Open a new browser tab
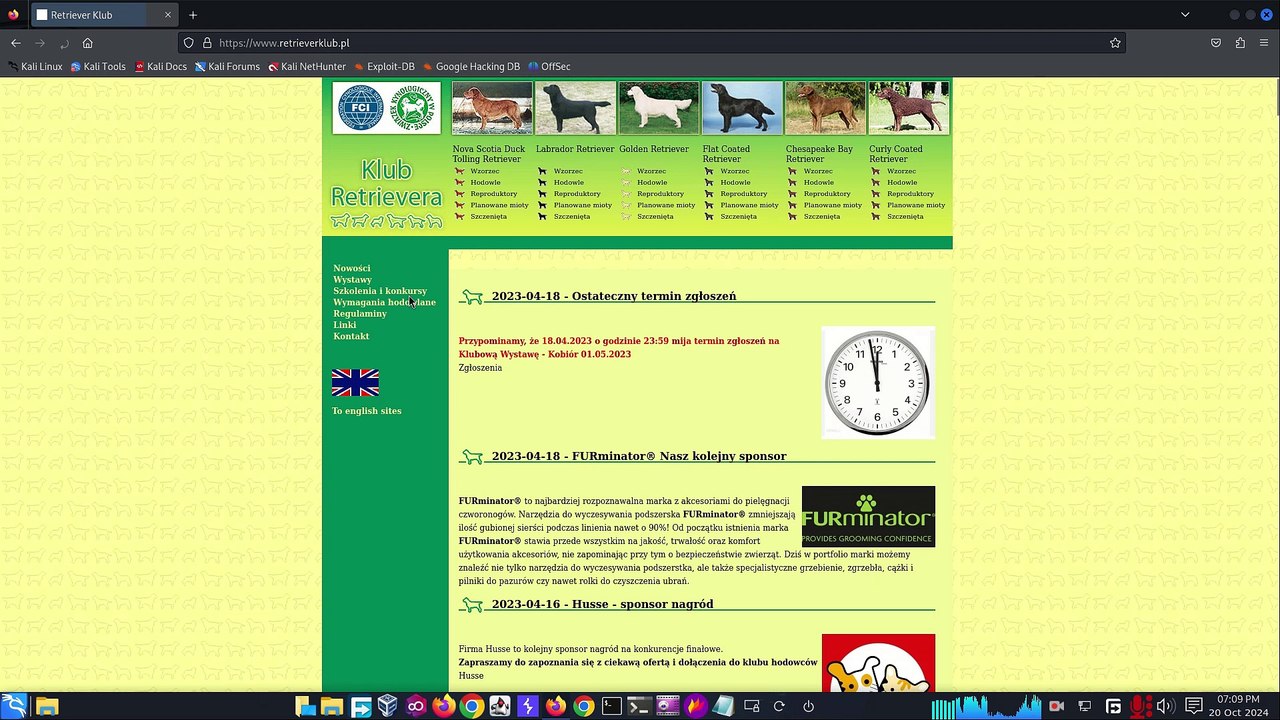Screen dimensions: 1280x720 coord(193,15)
